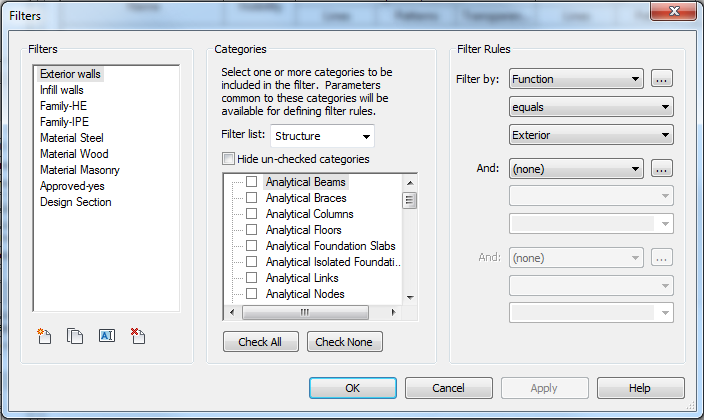The height and width of the screenshot is (420, 704).
Task: Open ellipsis button beside first And rule
Action: [x=661, y=169]
